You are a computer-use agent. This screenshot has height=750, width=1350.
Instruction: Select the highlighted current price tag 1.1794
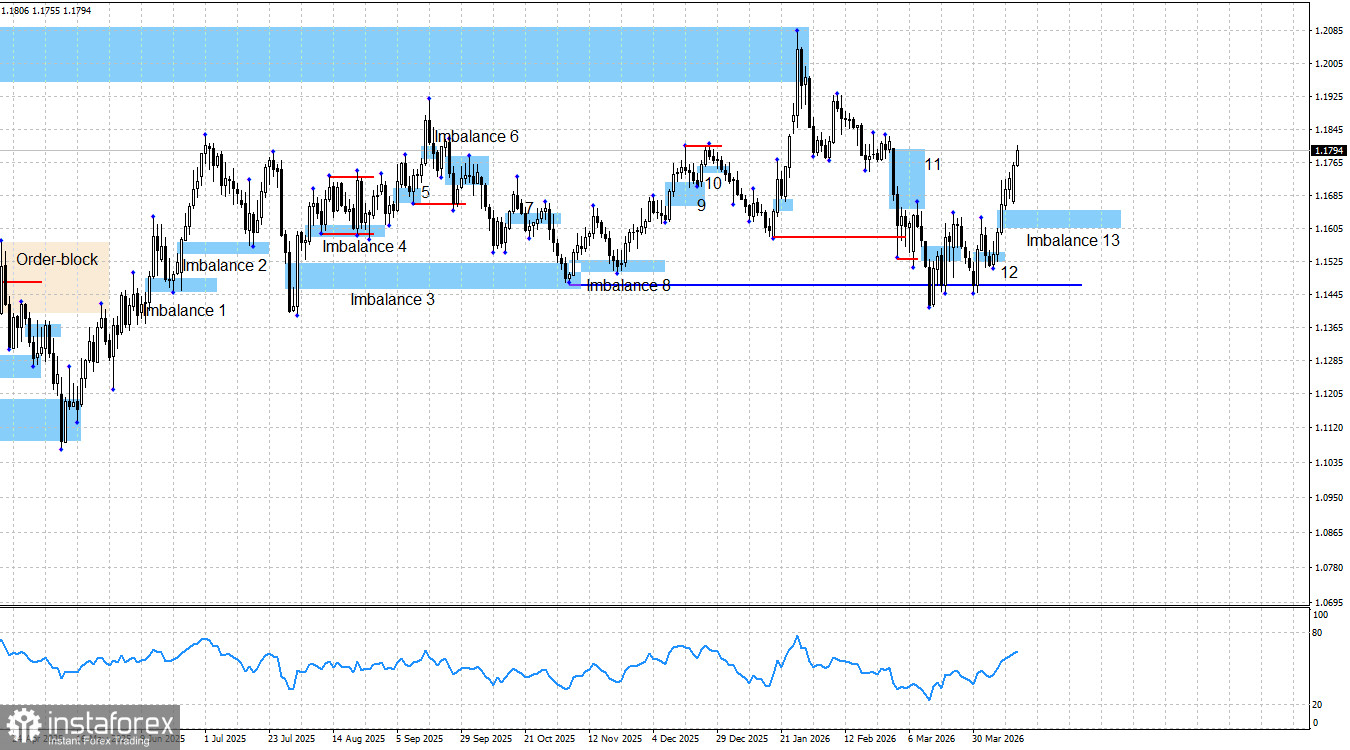point(1330,148)
